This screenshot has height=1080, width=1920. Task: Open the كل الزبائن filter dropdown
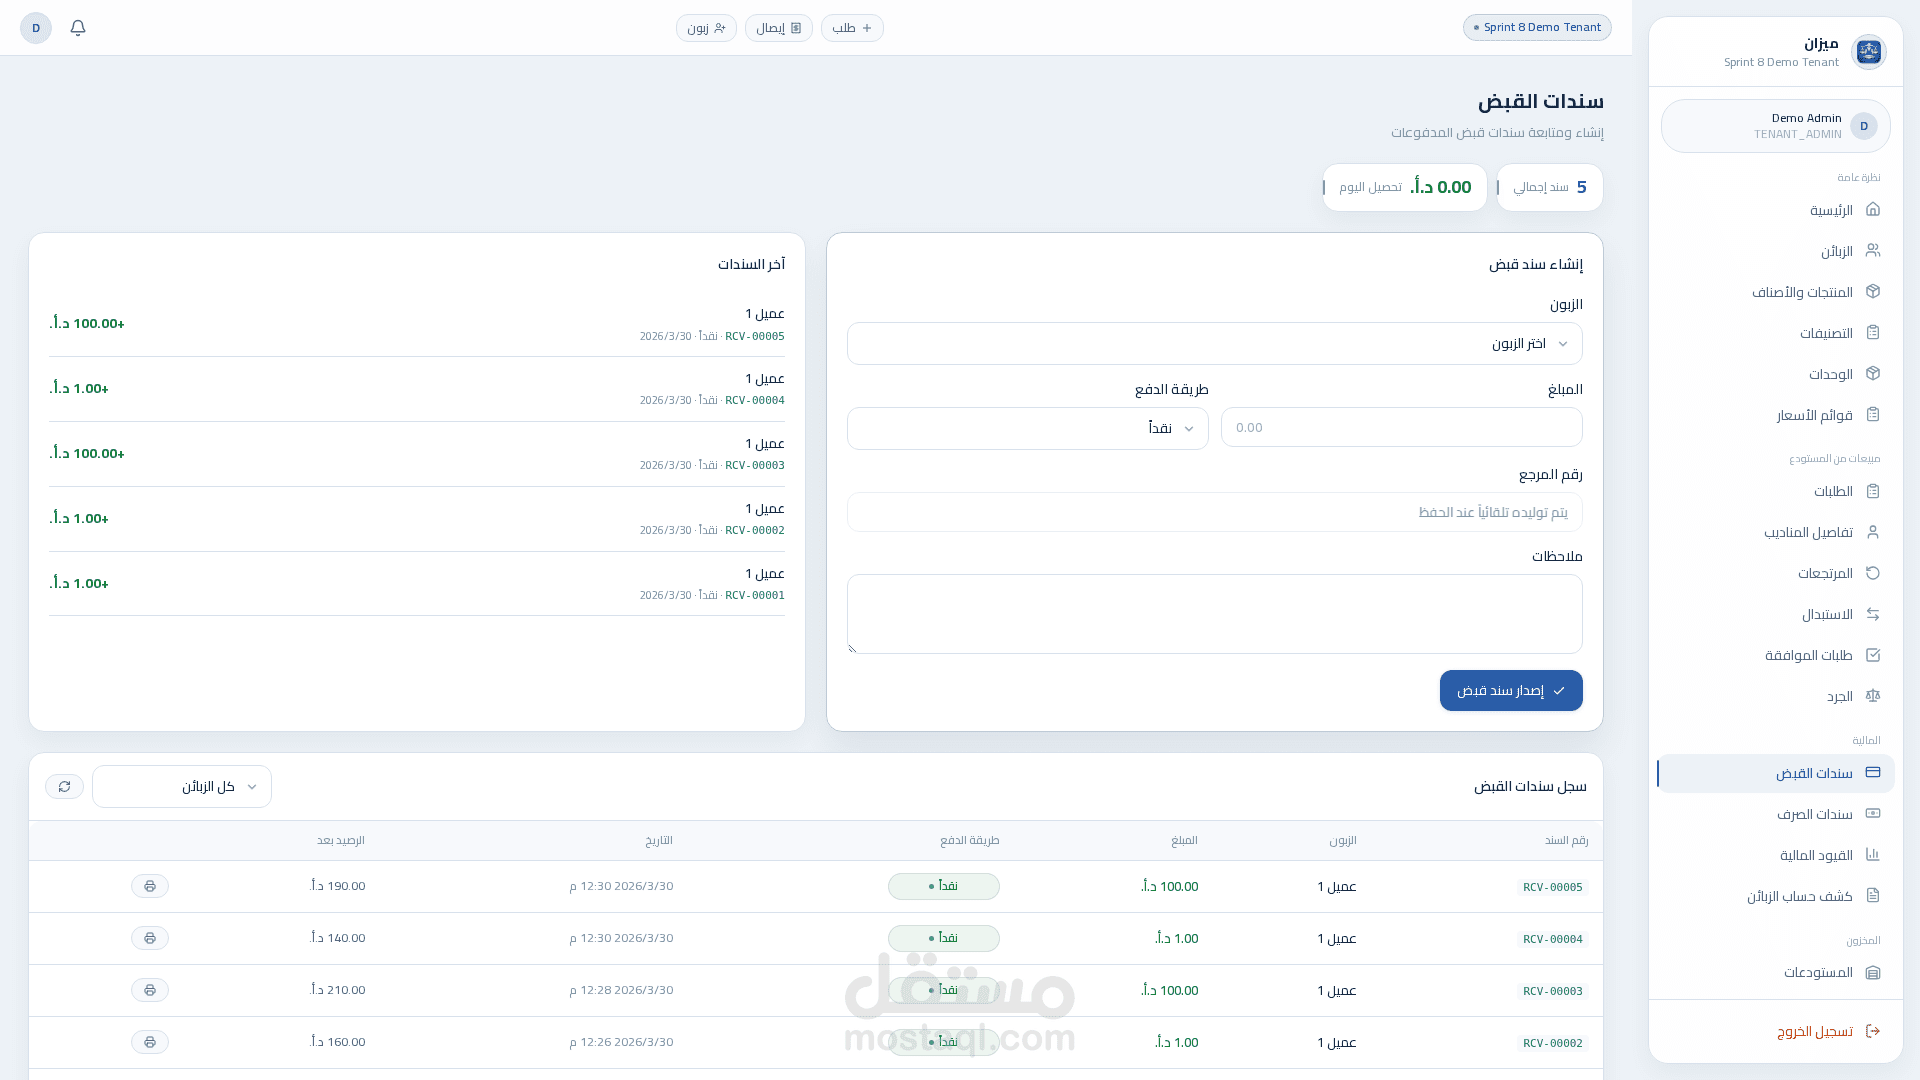[x=182, y=787]
